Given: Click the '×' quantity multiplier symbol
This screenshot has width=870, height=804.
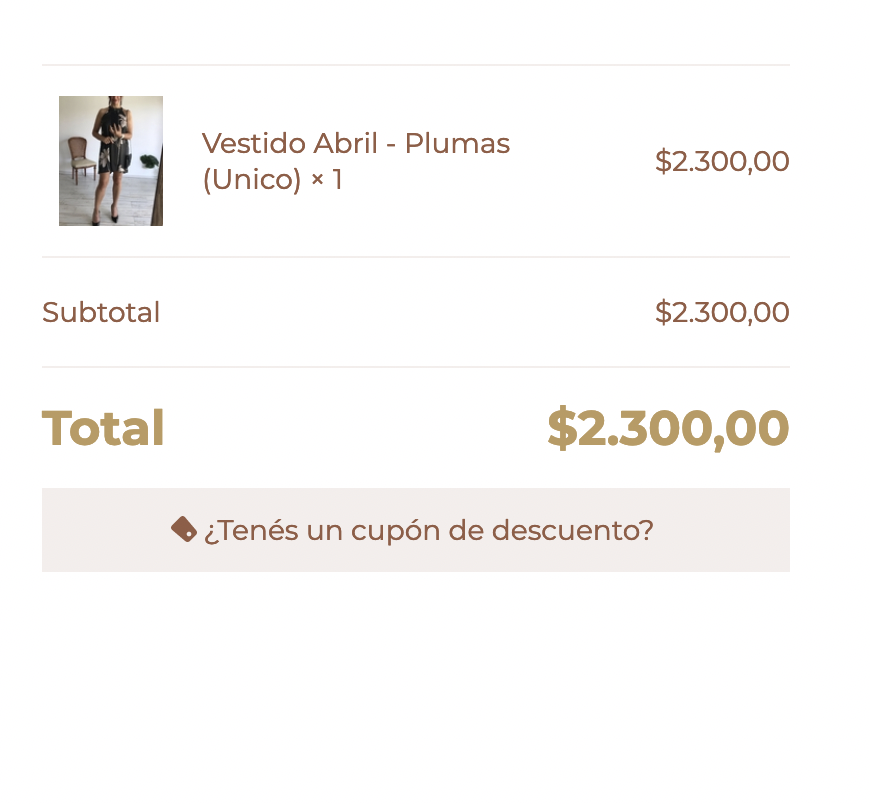Looking at the screenshot, I should [x=317, y=180].
